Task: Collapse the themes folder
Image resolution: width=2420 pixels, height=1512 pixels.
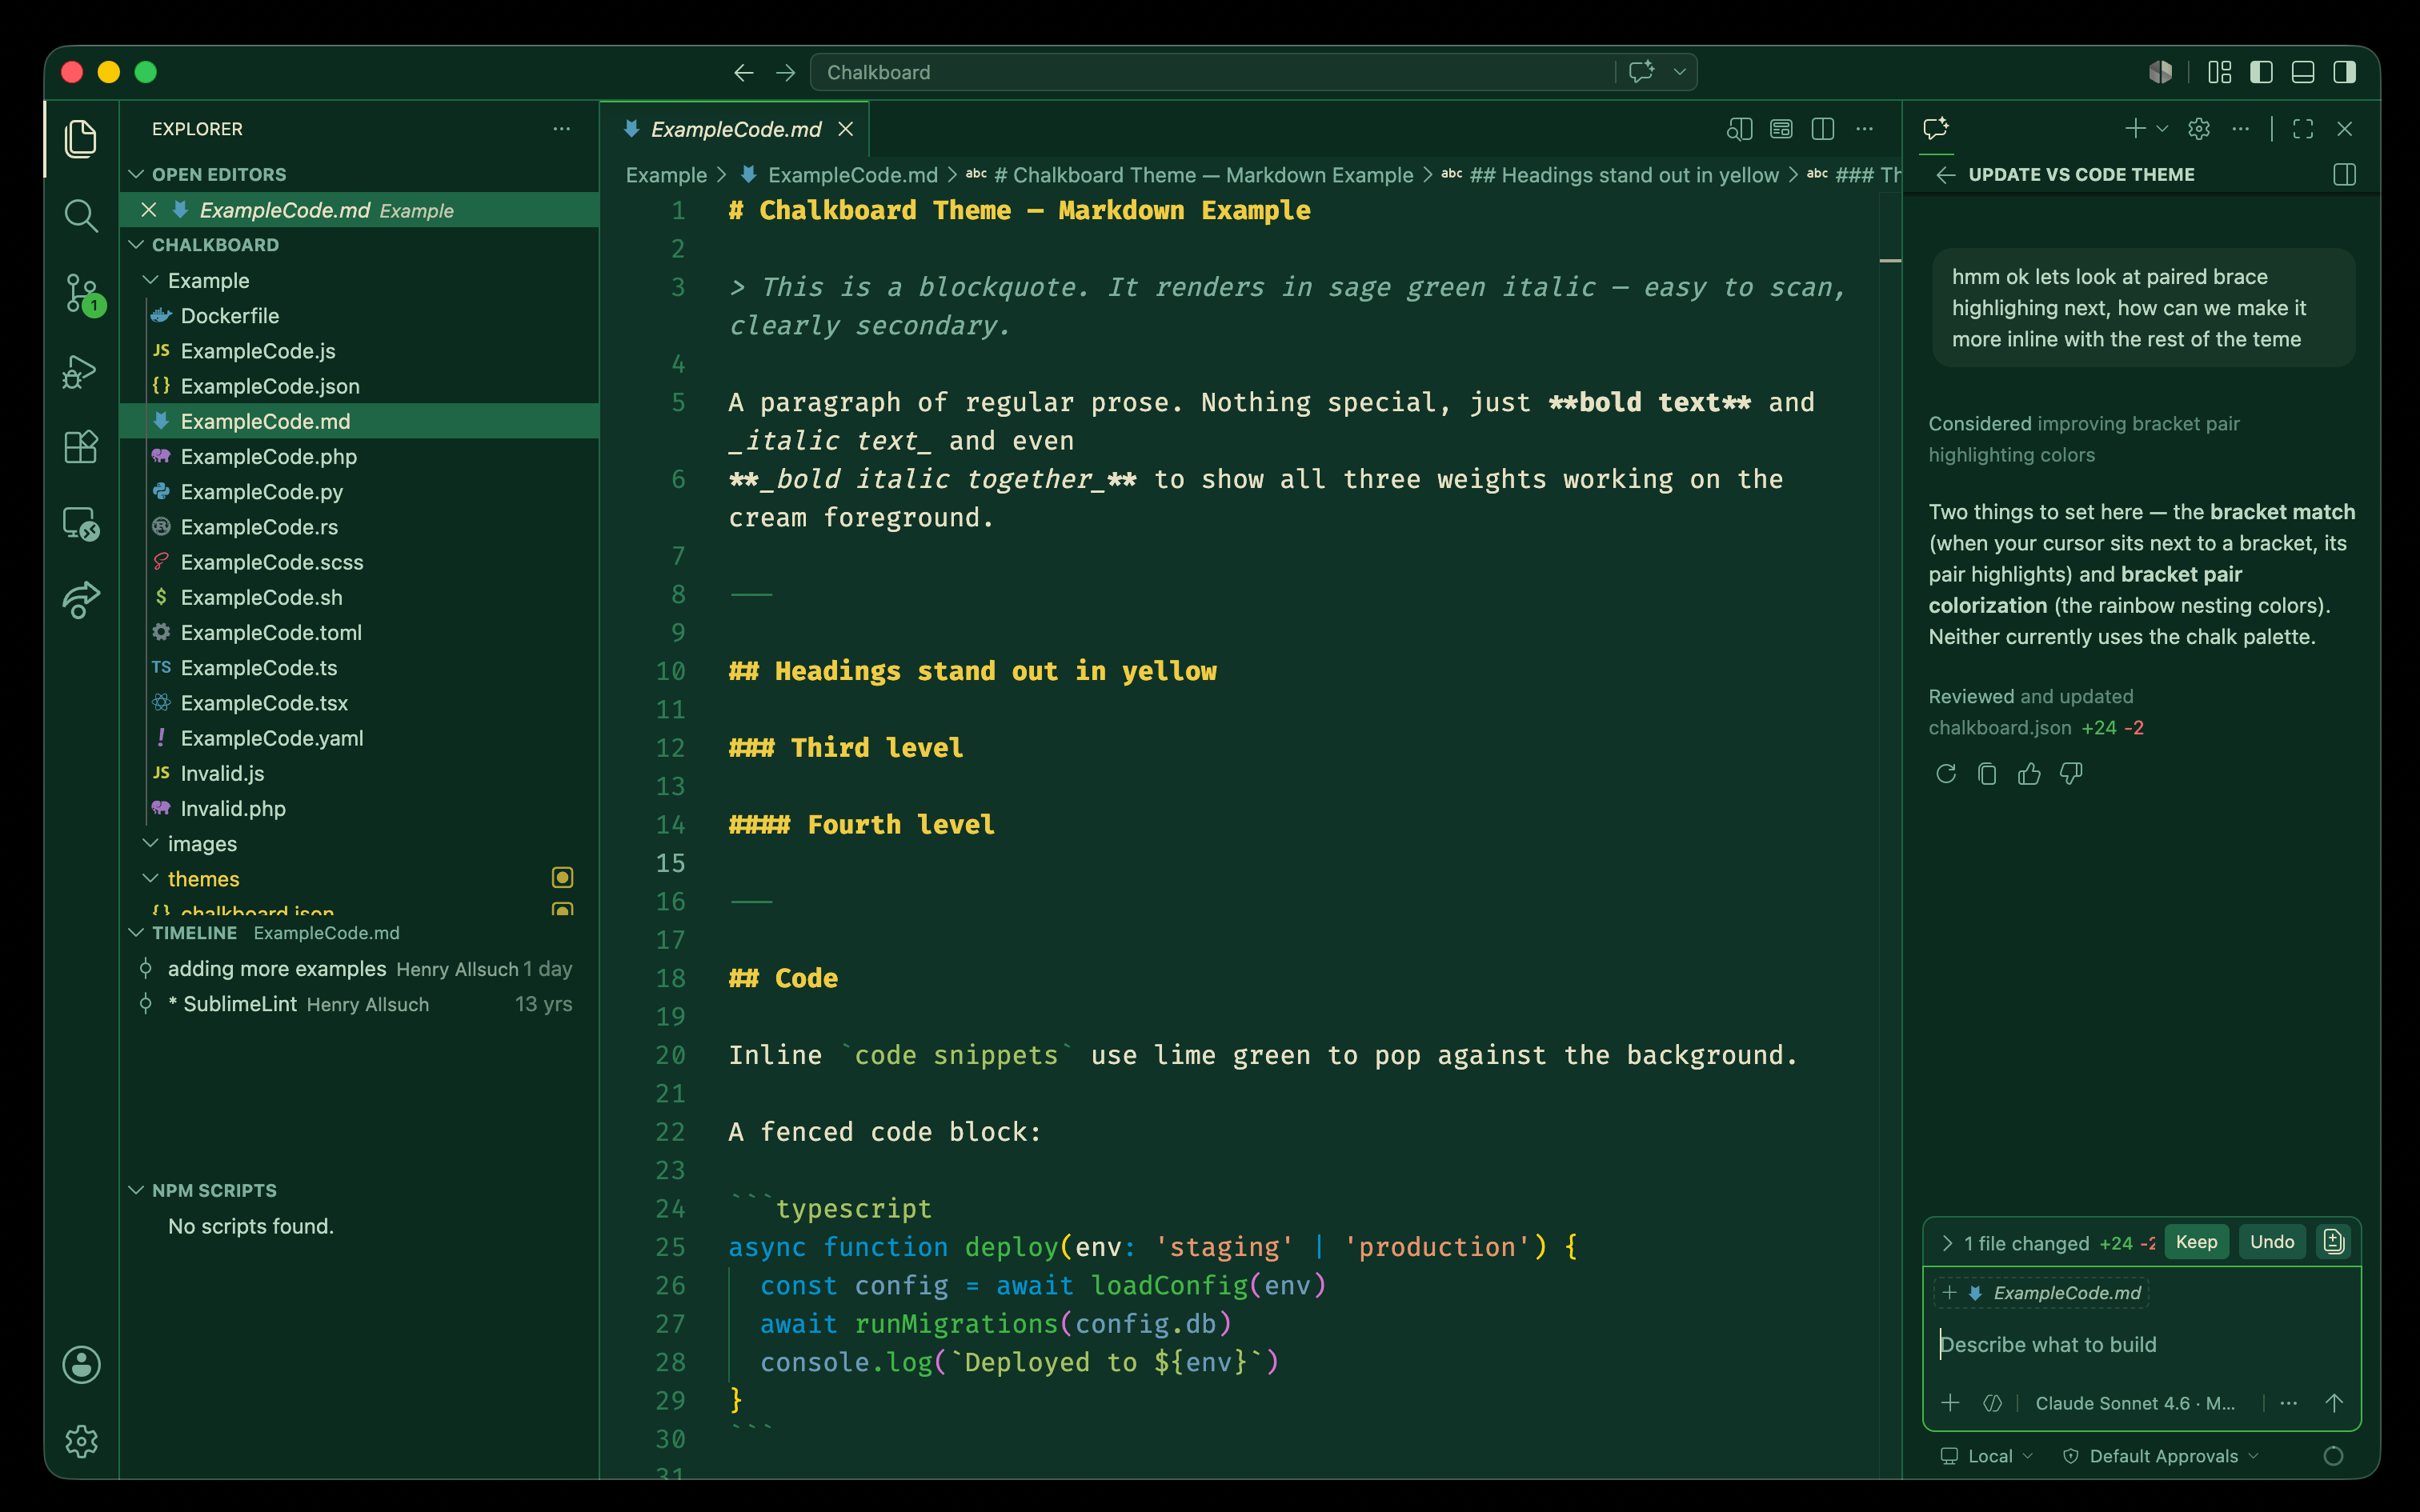Action: (x=151, y=878)
